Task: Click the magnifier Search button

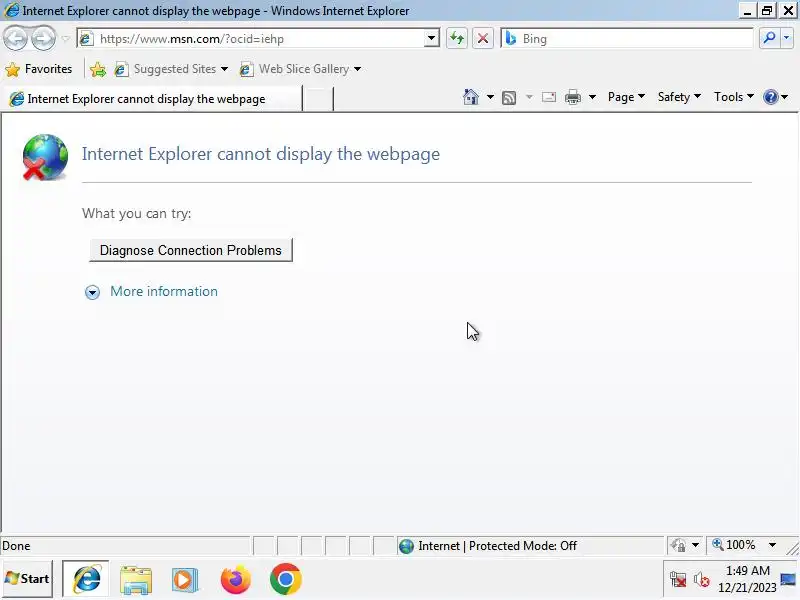Action: pyautogui.click(x=769, y=38)
